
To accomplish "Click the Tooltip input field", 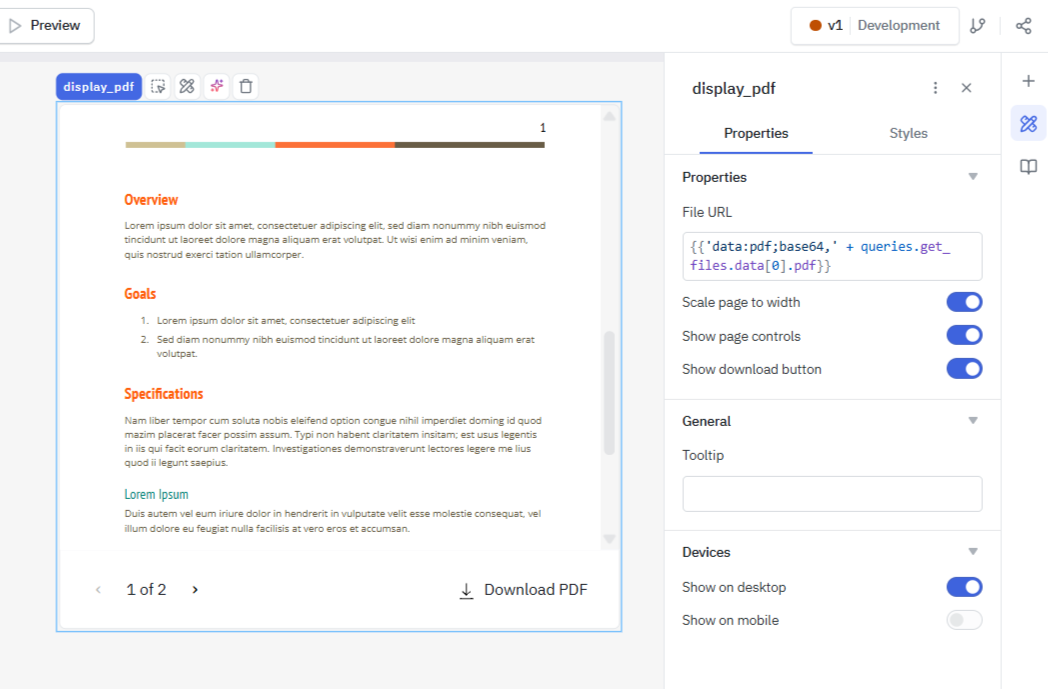I will 832,494.
